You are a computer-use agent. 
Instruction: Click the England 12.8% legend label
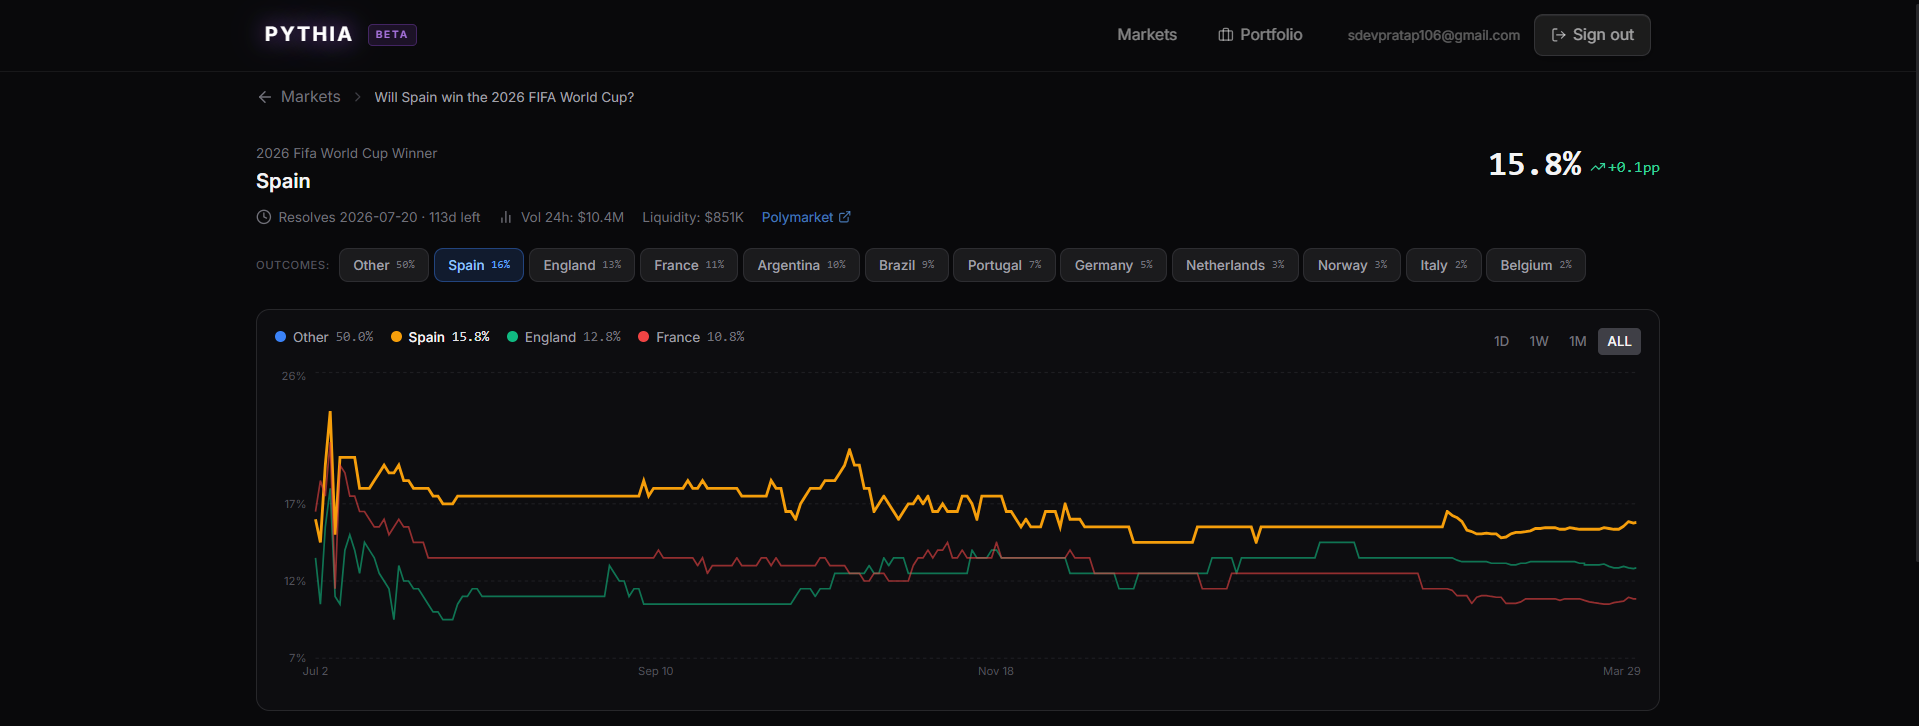[573, 337]
